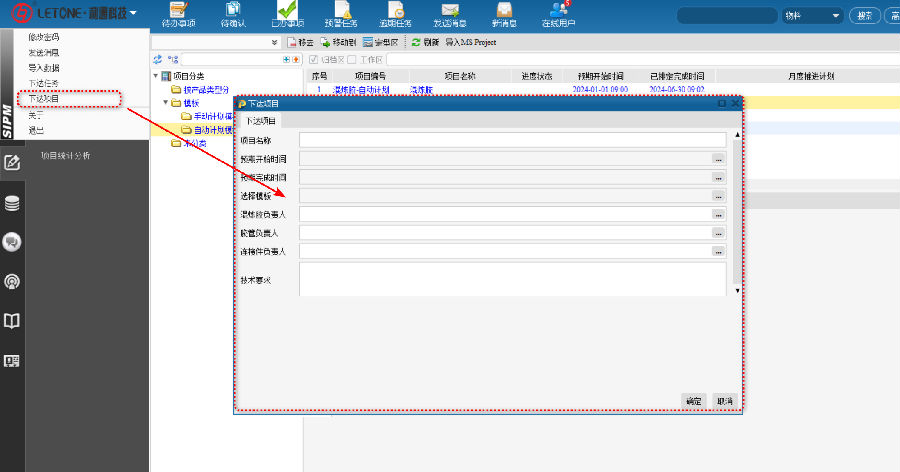Image resolution: width=900 pixels, height=472 pixels.
Task: Open the 预警任务 warning icon
Action: pos(342,14)
